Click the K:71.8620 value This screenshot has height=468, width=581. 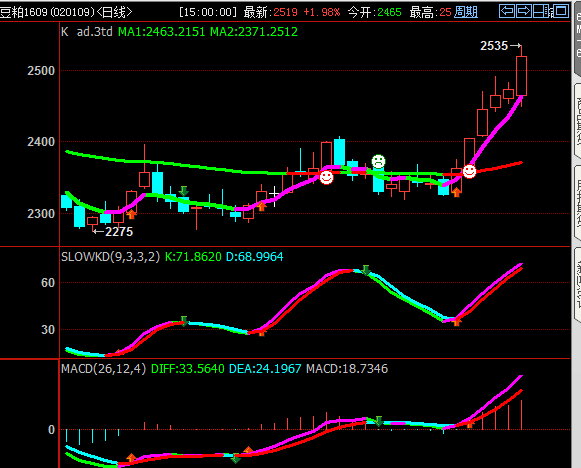point(193,257)
